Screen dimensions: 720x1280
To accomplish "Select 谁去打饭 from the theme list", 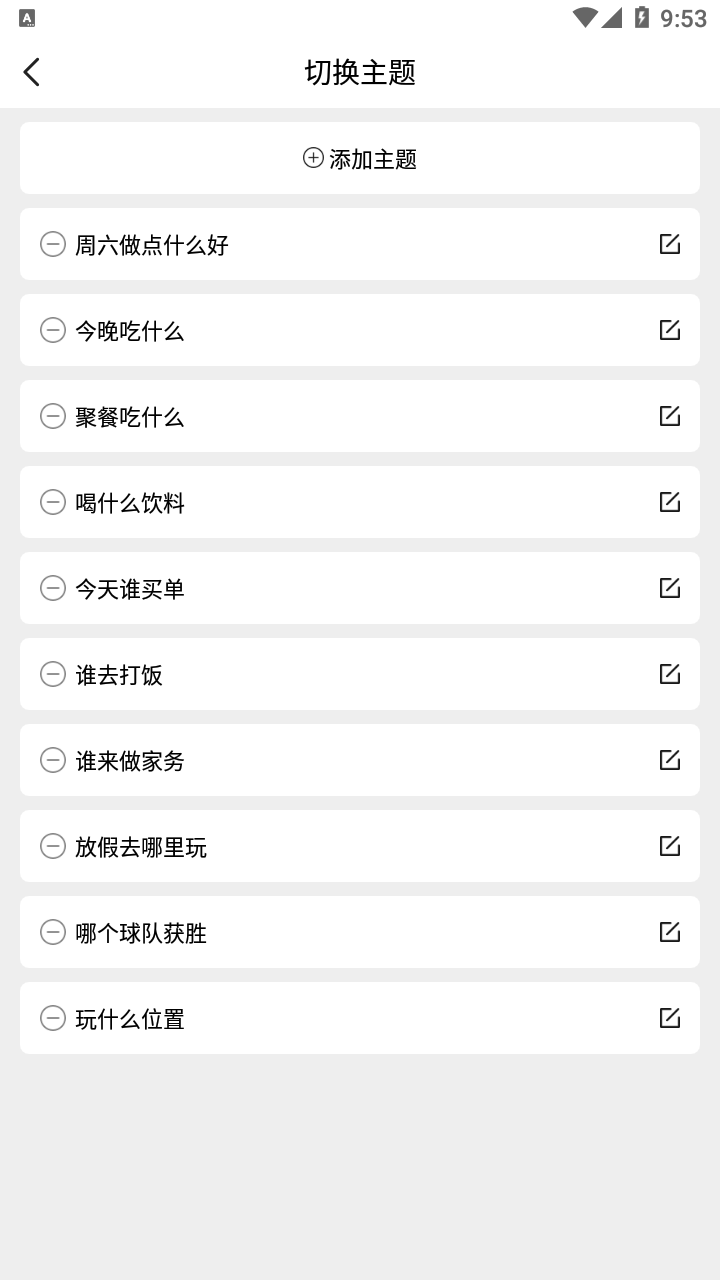I will [119, 675].
